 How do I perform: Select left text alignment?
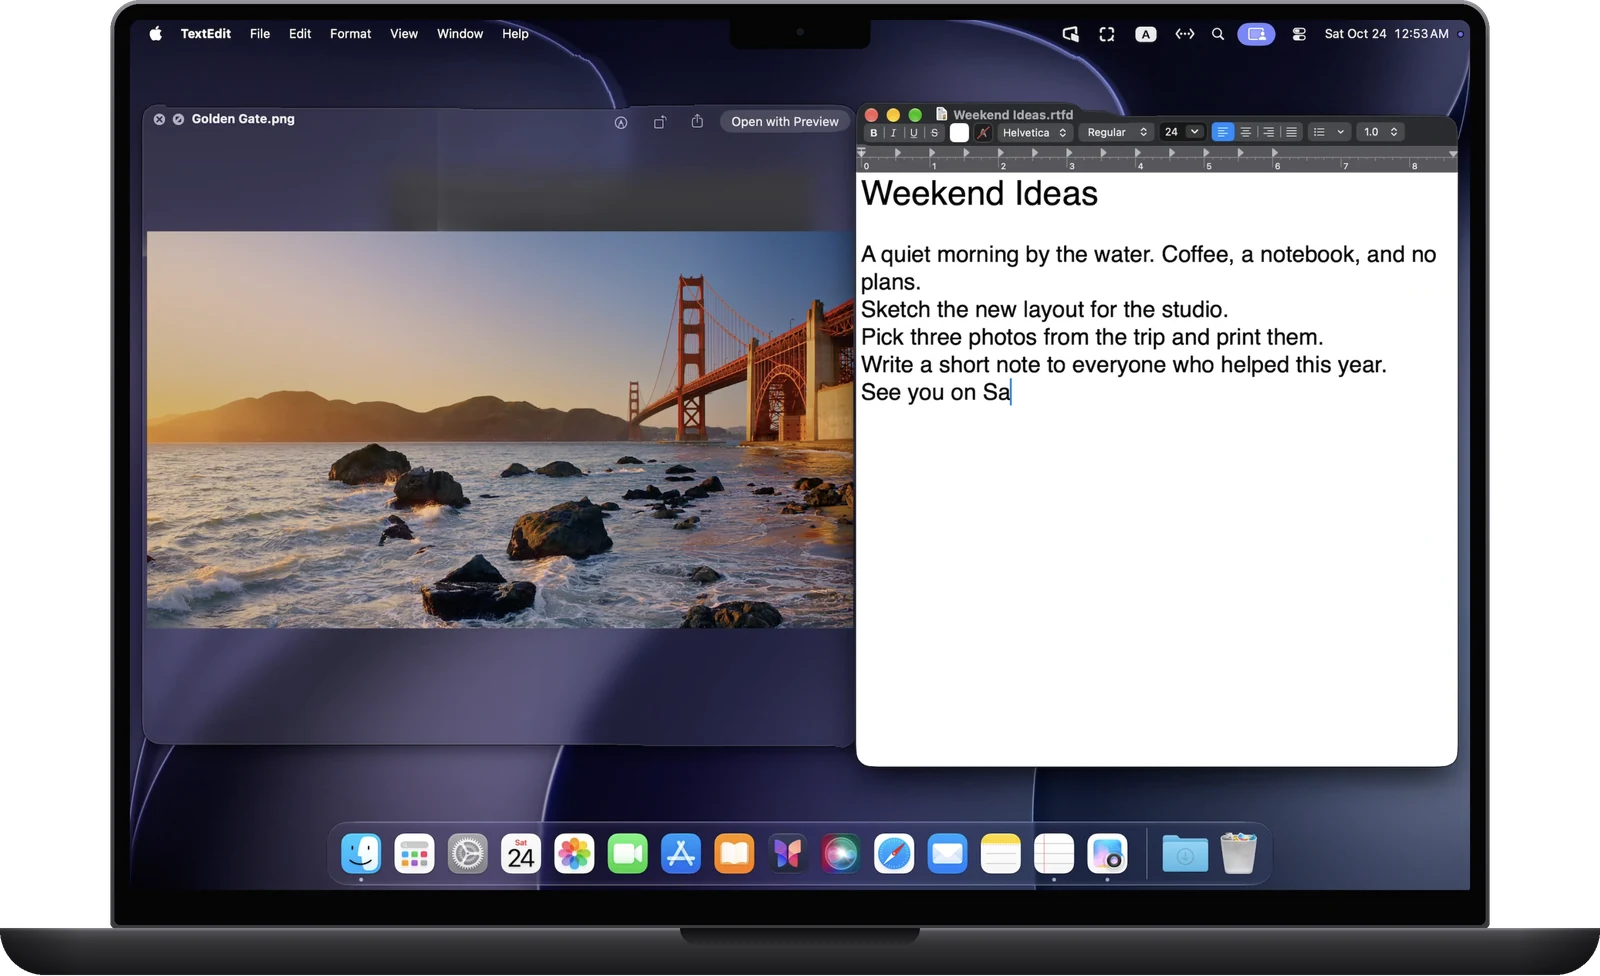1222,132
